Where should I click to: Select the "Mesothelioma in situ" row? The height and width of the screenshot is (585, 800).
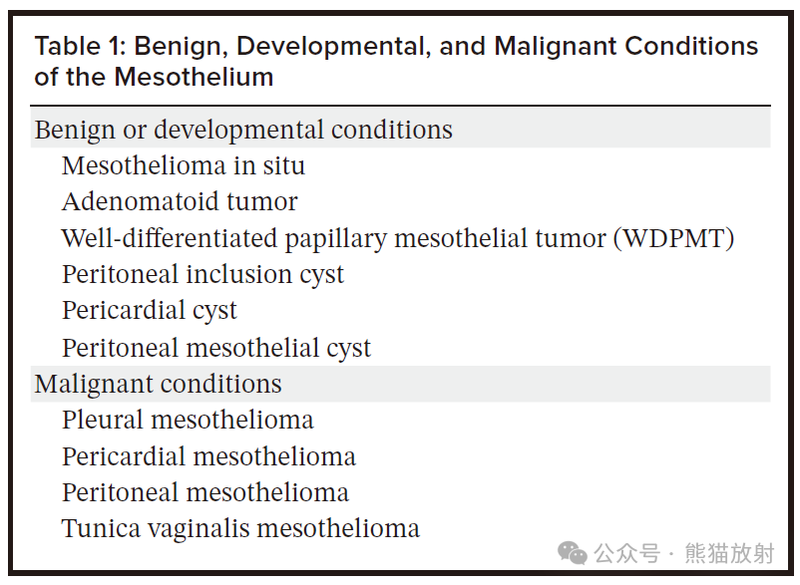click(x=183, y=165)
